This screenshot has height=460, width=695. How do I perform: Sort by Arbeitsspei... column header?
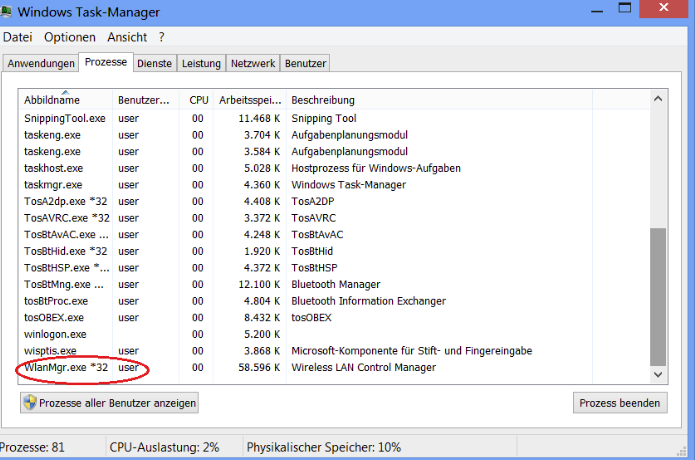(x=250, y=100)
